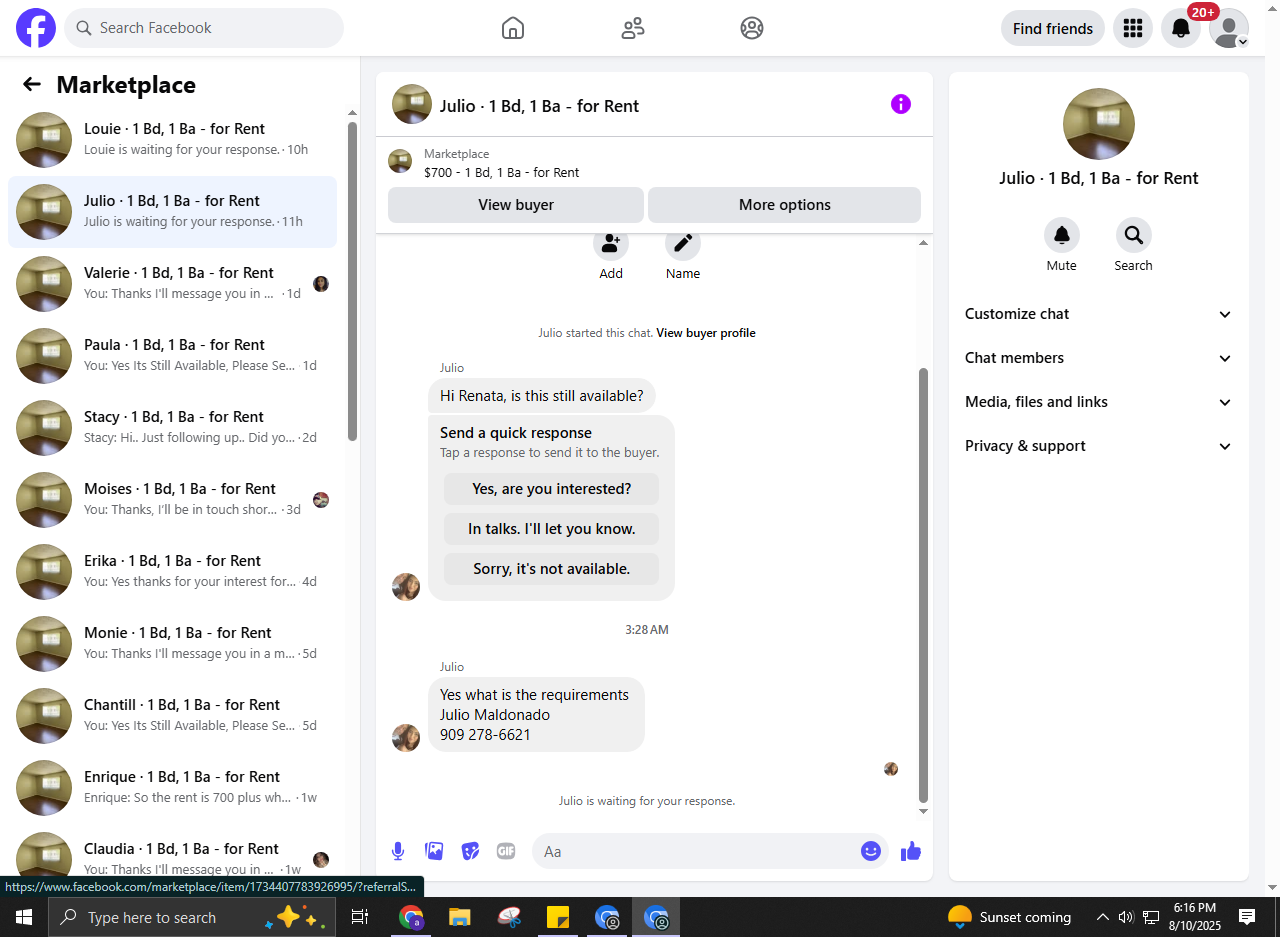
Task: Send quick response Sorry, it's not available.
Action: 552,569
